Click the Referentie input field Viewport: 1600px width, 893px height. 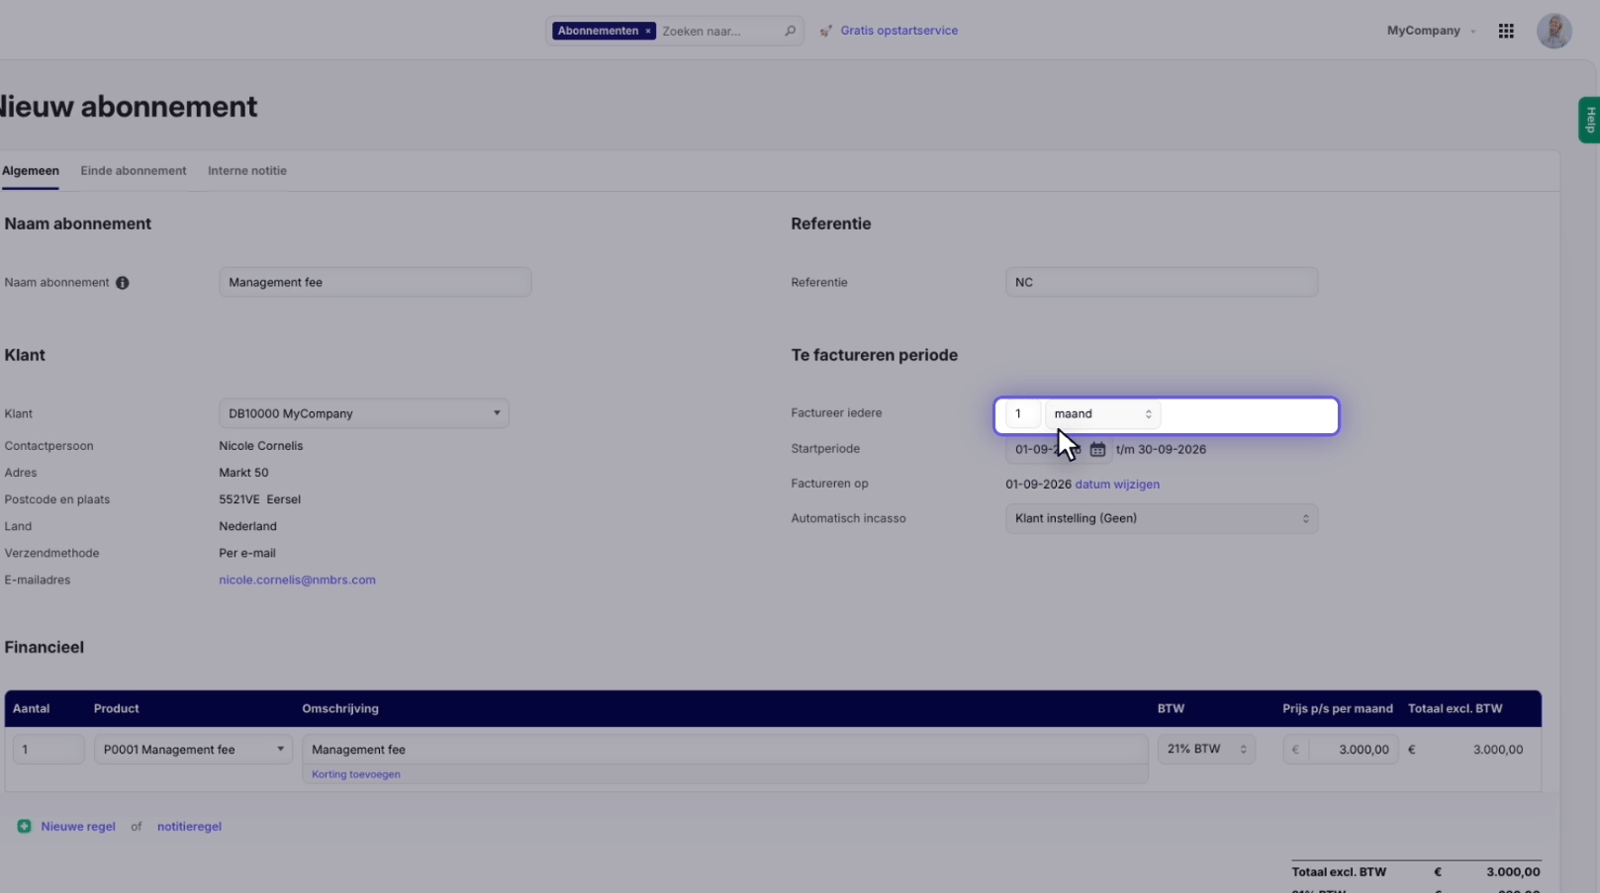click(x=1161, y=282)
